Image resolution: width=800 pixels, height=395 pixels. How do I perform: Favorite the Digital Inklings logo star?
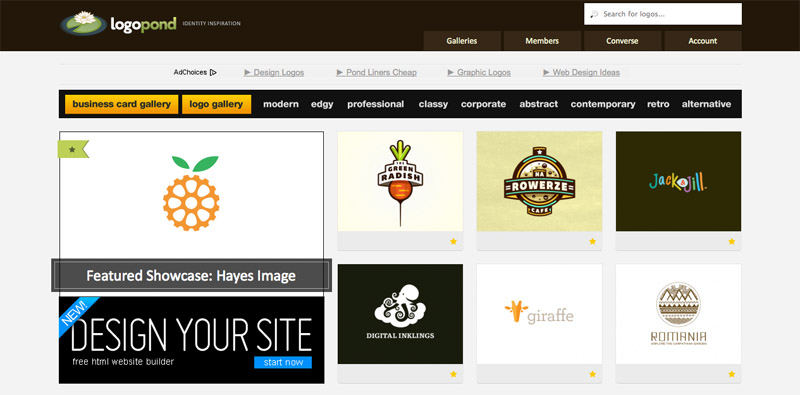(453, 374)
